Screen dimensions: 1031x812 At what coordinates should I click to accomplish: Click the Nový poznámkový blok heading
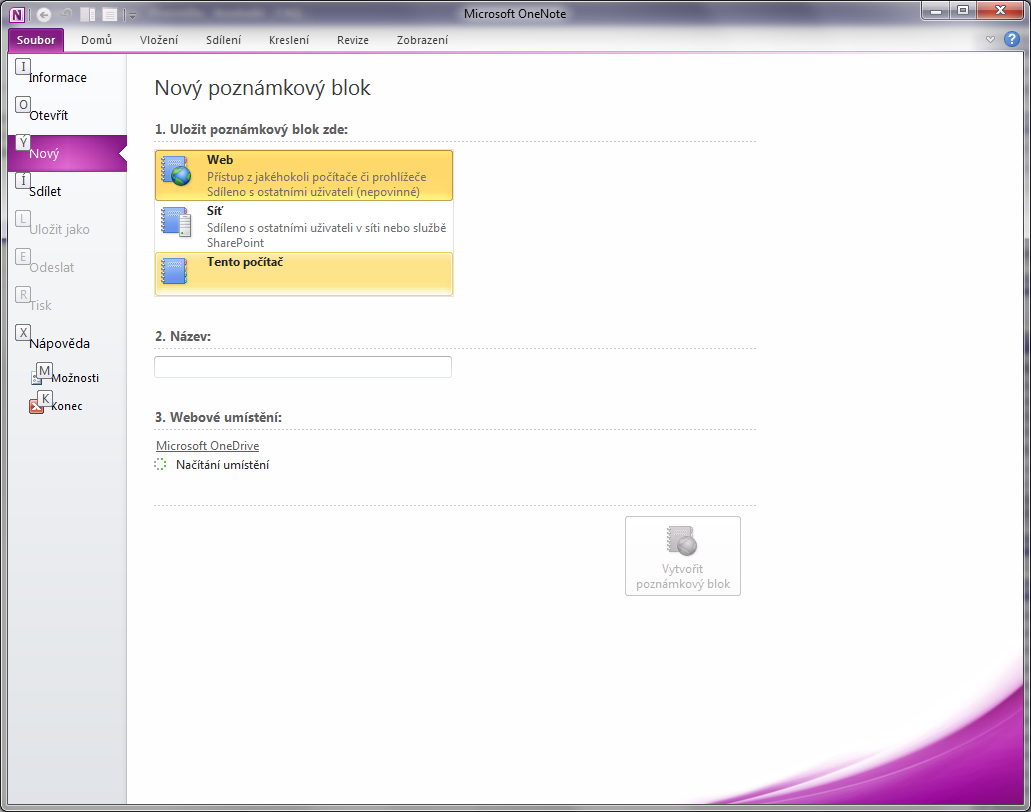[x=262, y=88]
